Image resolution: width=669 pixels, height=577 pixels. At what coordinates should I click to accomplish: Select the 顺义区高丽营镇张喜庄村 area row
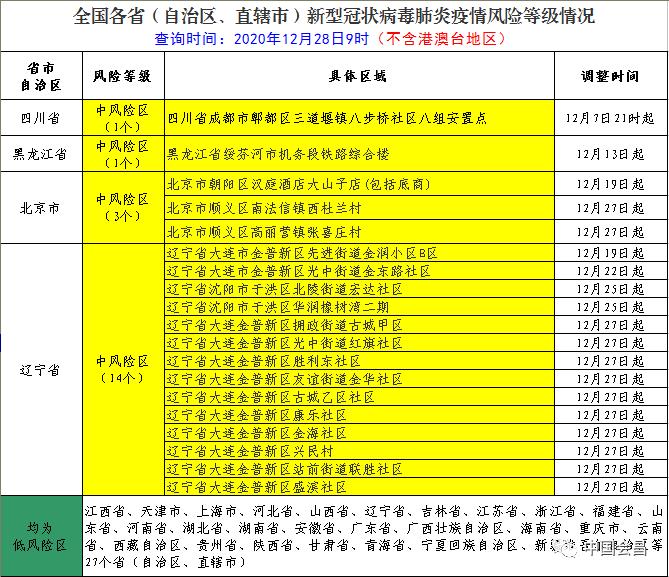(x=359, y=232)
